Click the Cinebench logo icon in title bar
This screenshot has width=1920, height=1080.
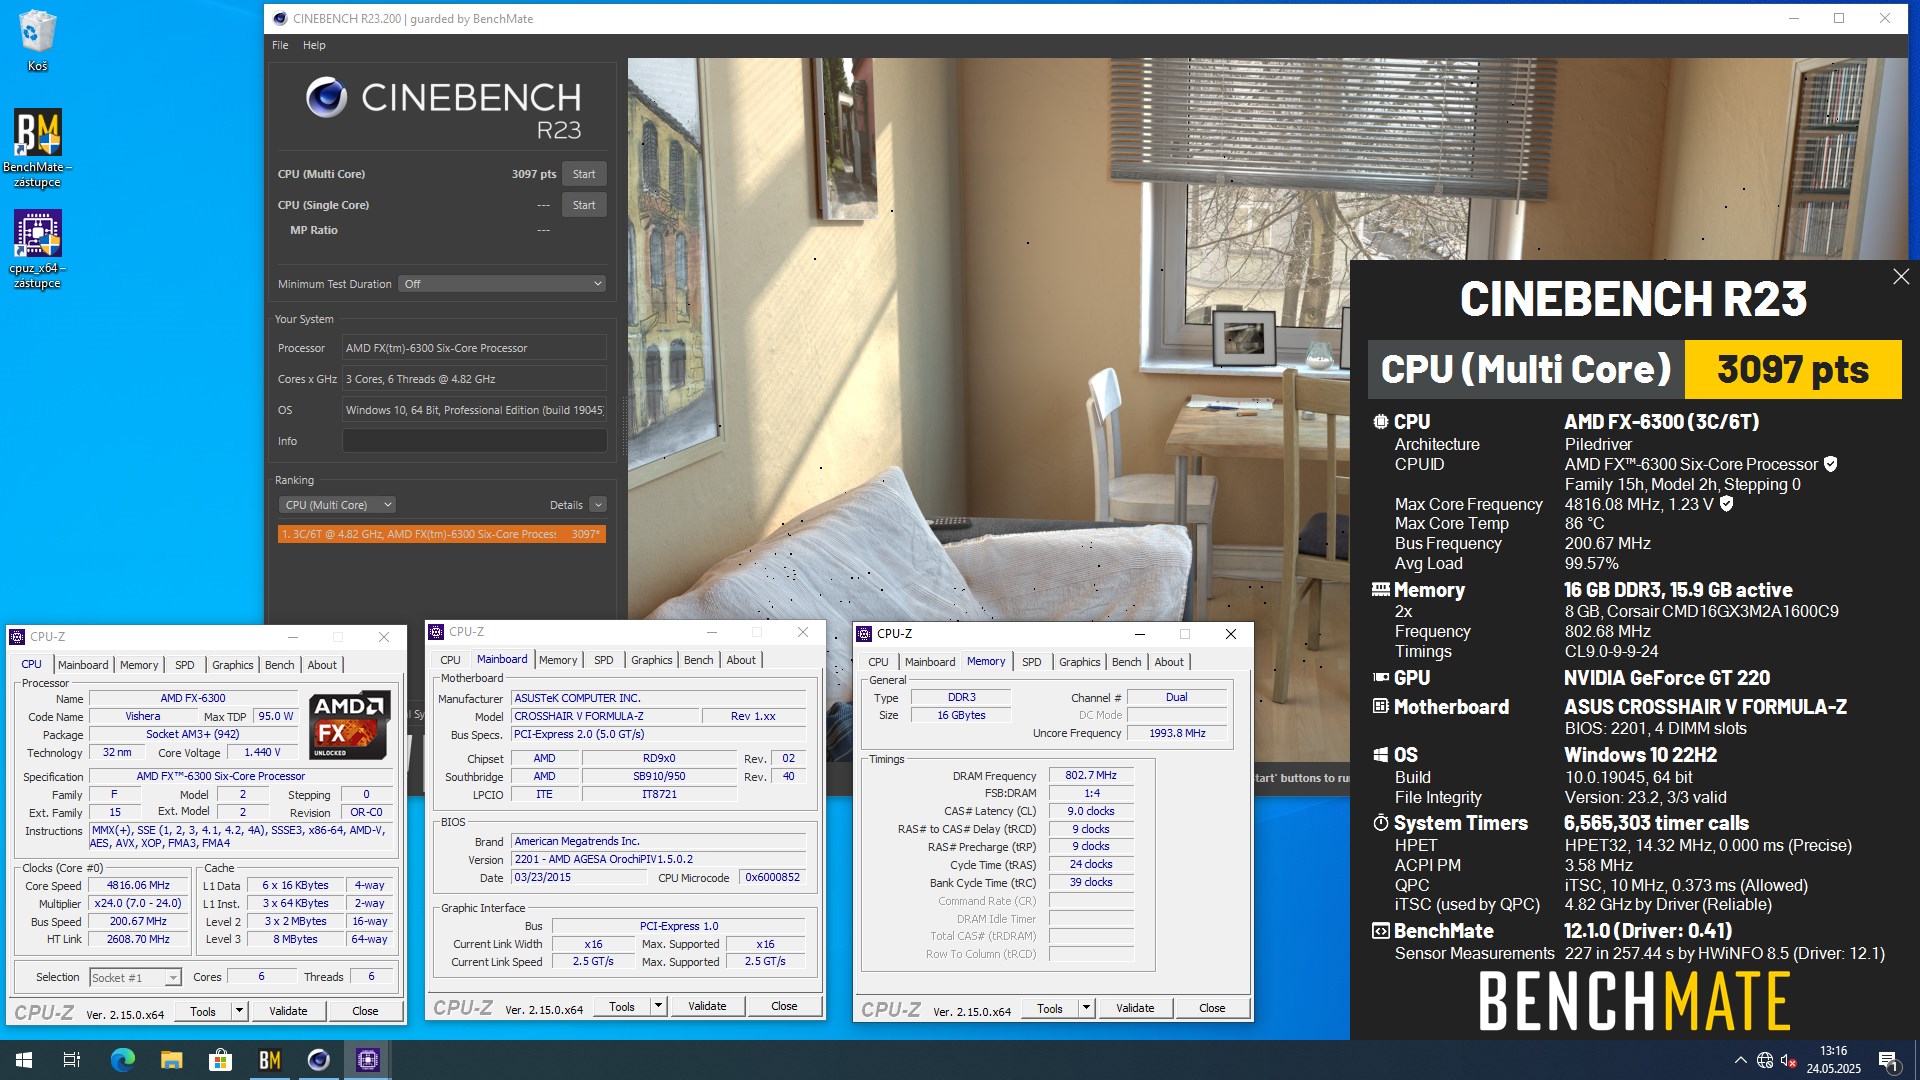[280, 18]
